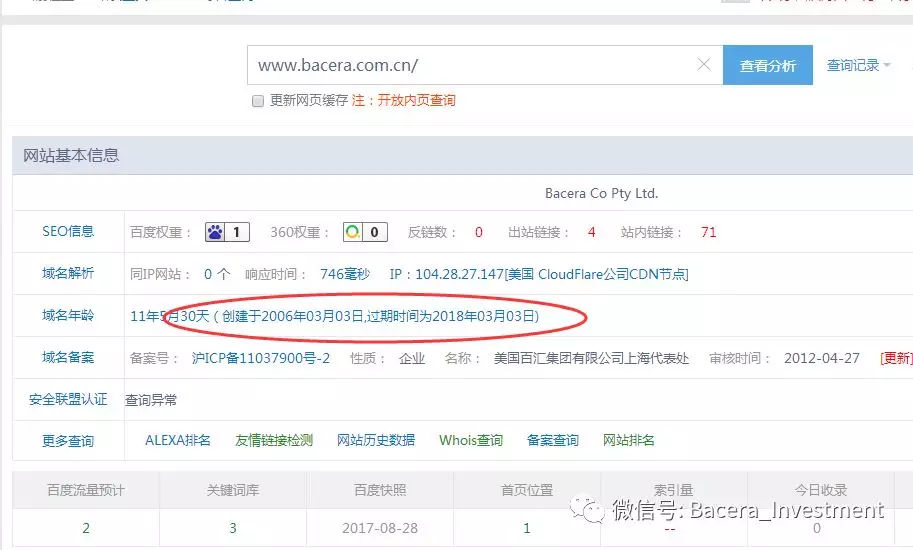Viewport: 913px width, 550px height.
Task: Click the 审核时间 date 2012-04-27
Action: [822, 358]
